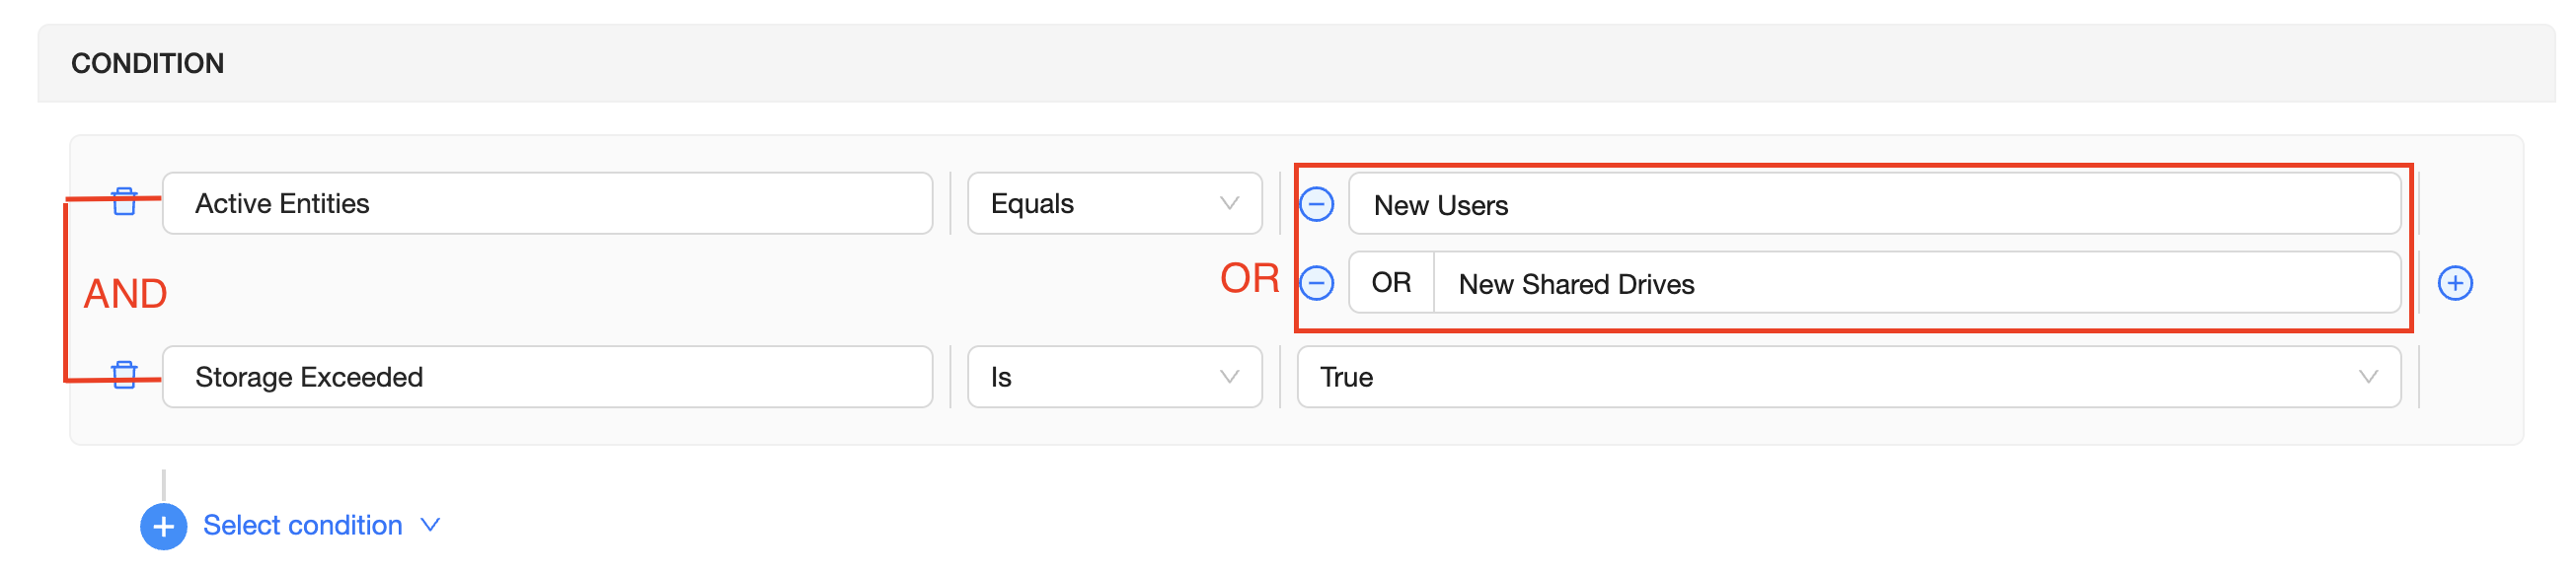Open the Equals operator dropdown
This screenshot has width=2576, height=574.
[1114, 204]
